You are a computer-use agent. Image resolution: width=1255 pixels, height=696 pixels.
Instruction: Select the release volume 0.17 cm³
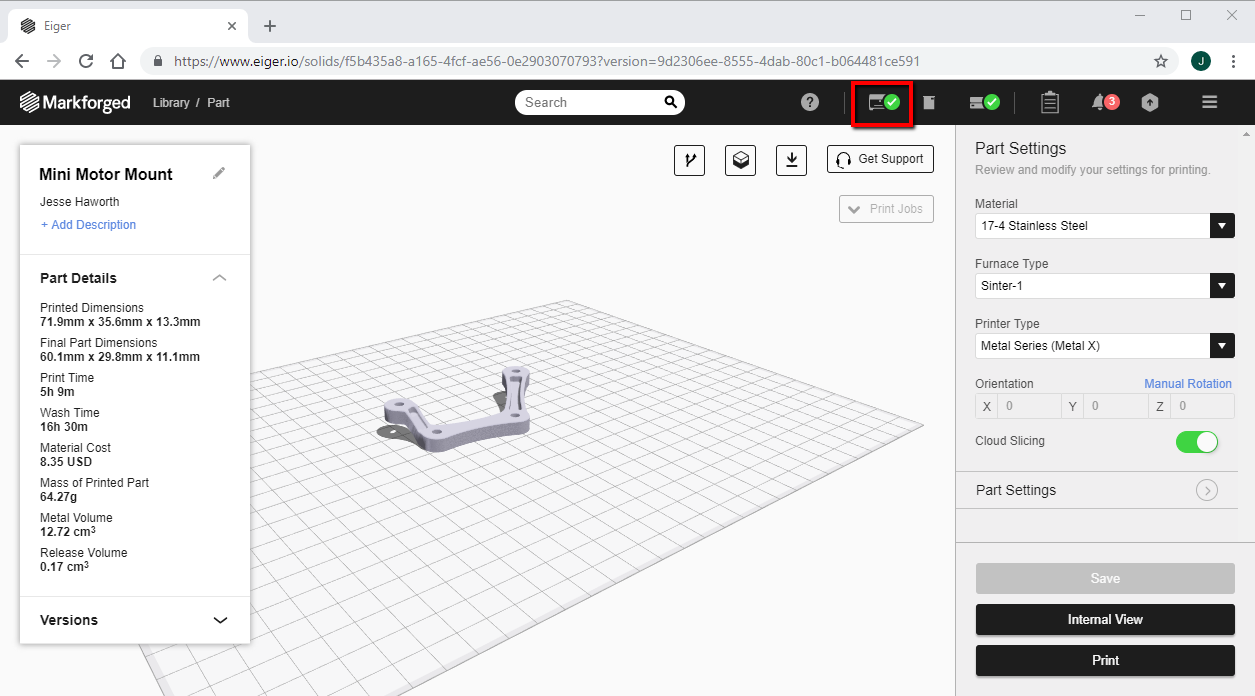[65, 566]
